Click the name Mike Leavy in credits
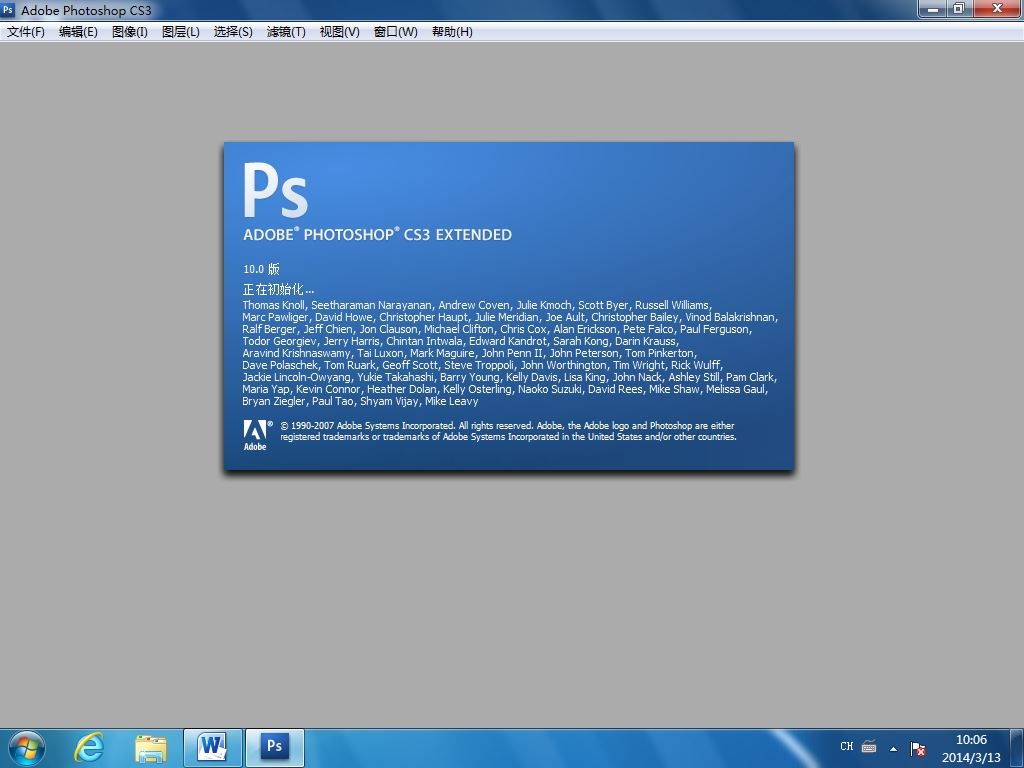This screenshot has width=1024, height=768. 451,401
